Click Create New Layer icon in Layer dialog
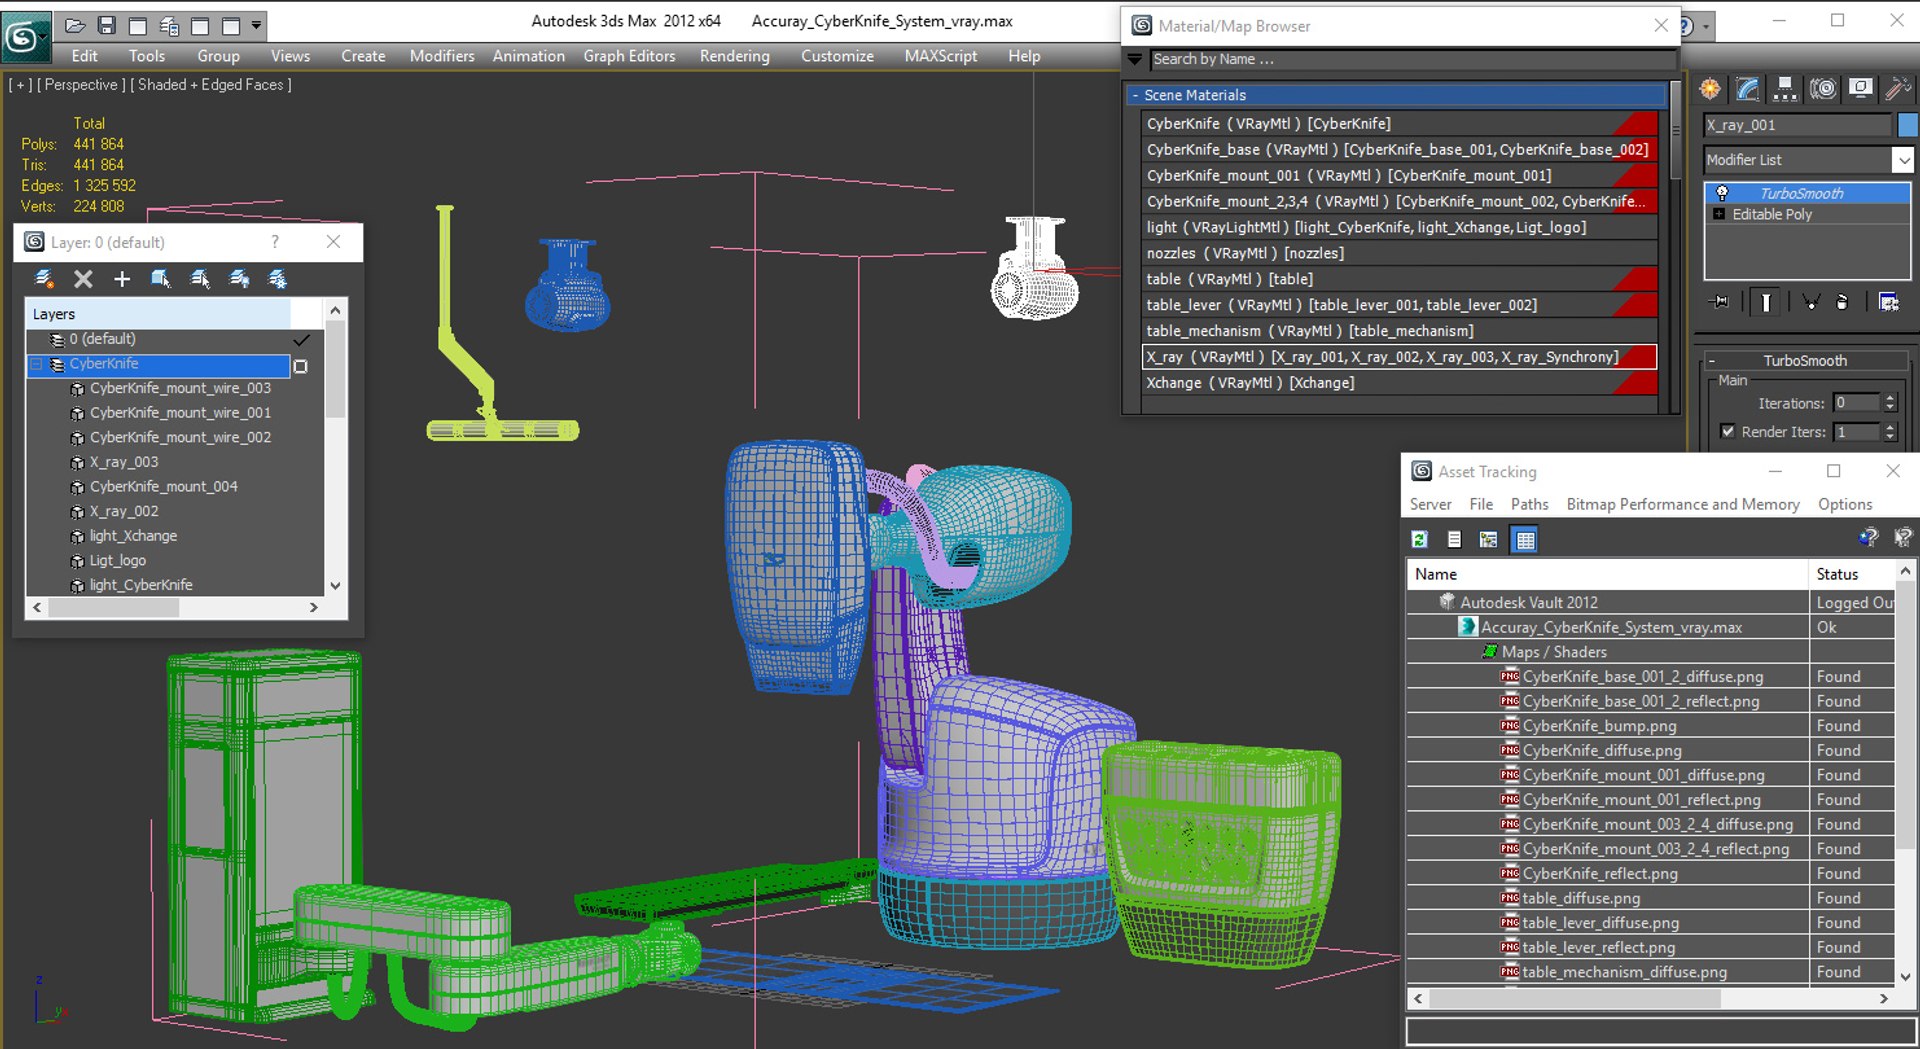The height and width of the screenshot is (1049, 1920). coord(44,279)
